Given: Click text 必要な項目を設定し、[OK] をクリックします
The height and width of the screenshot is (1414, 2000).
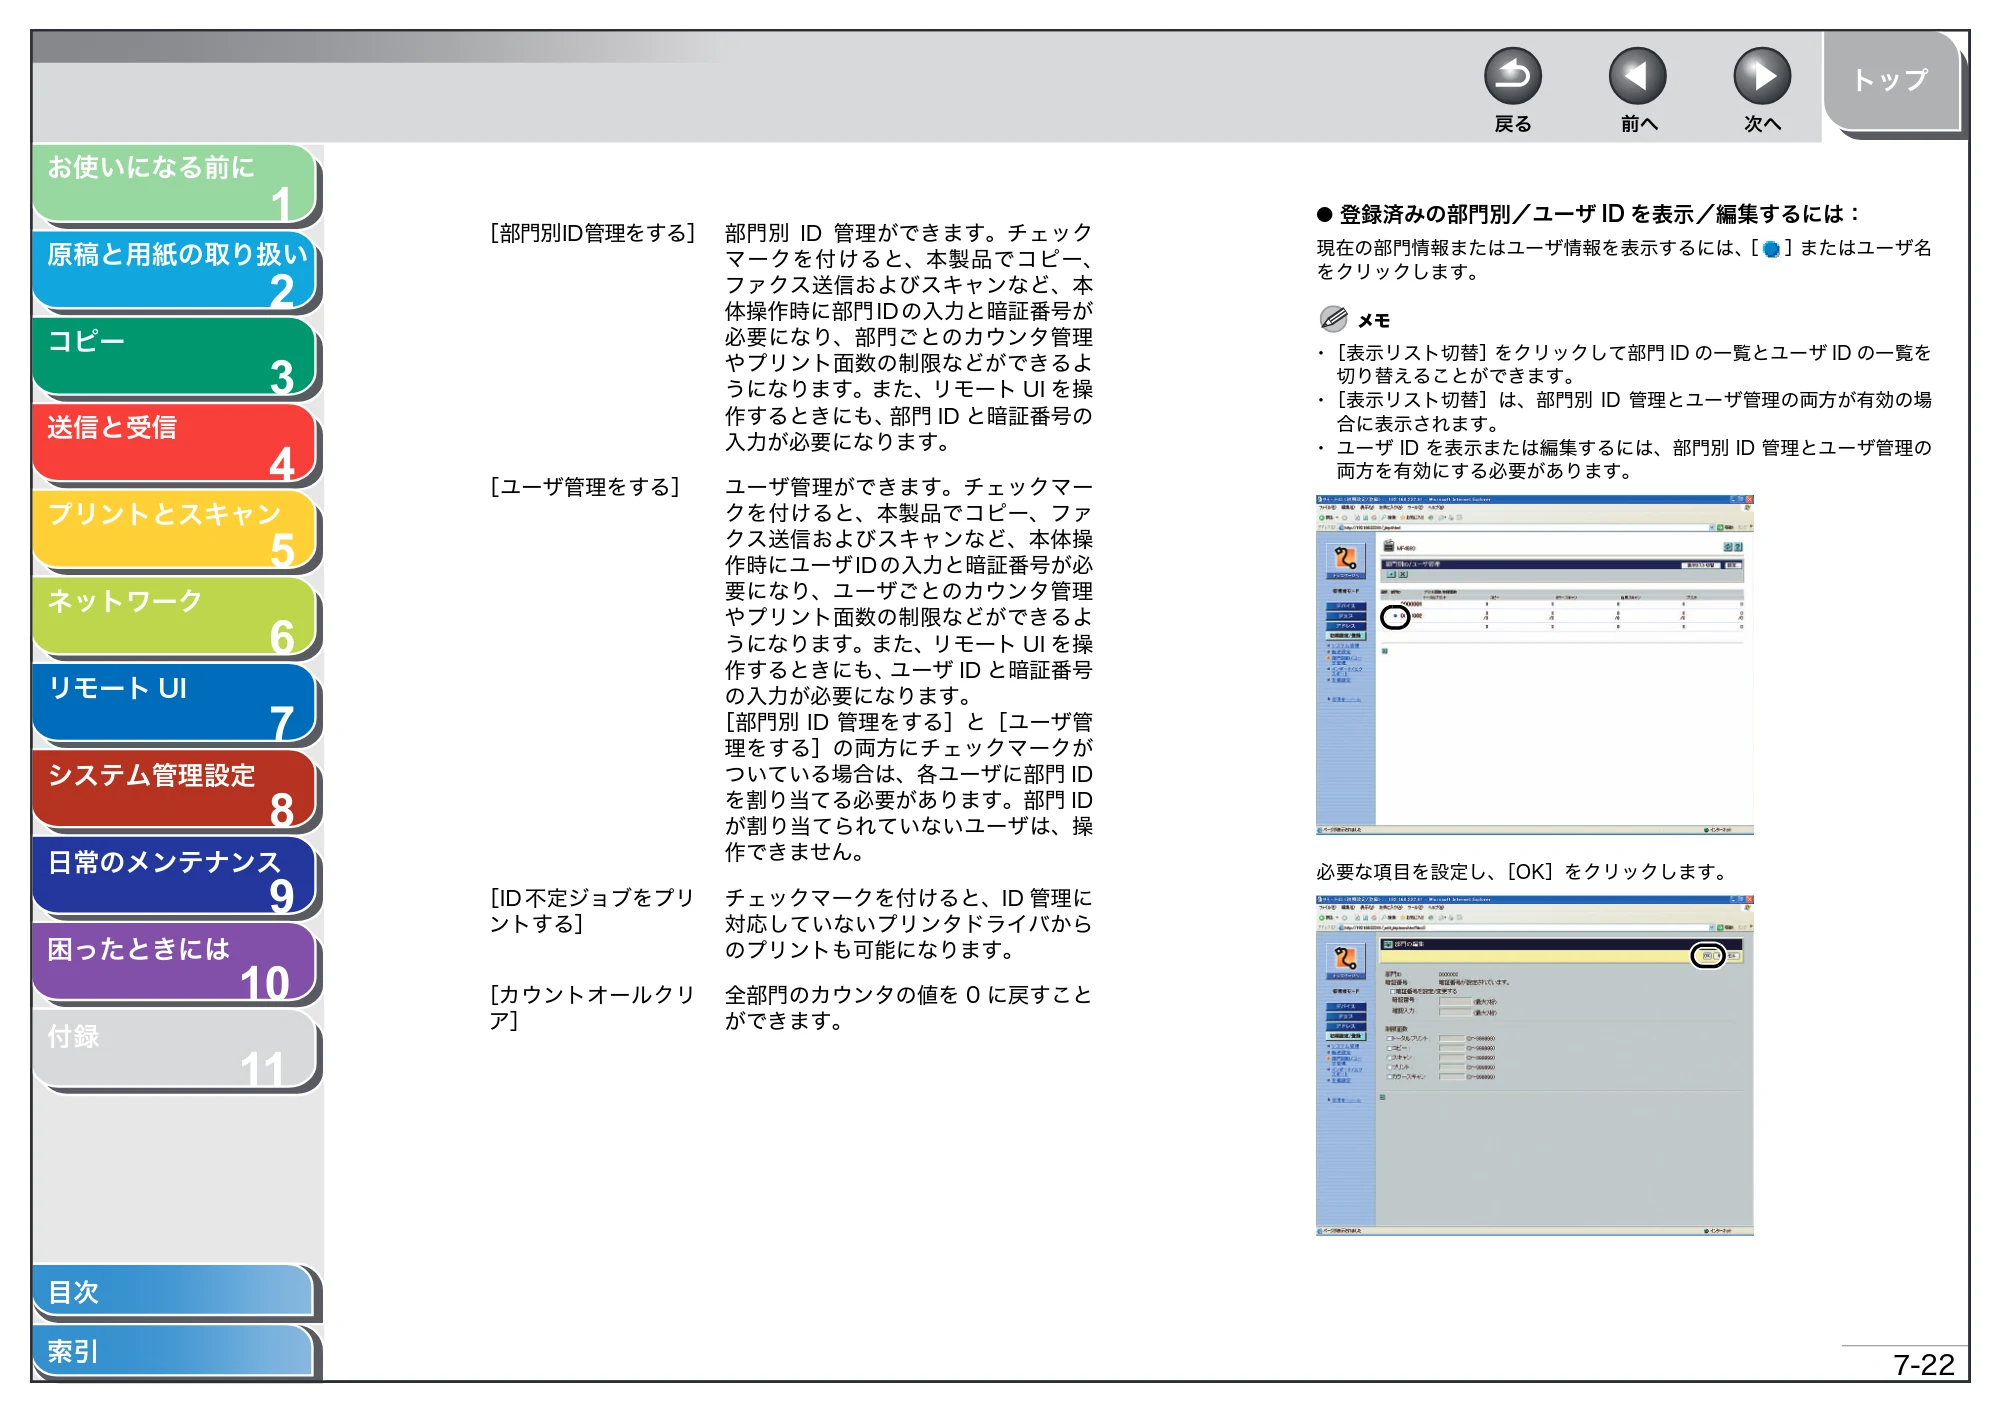Looking at the screenshot, I should 1524,872.
